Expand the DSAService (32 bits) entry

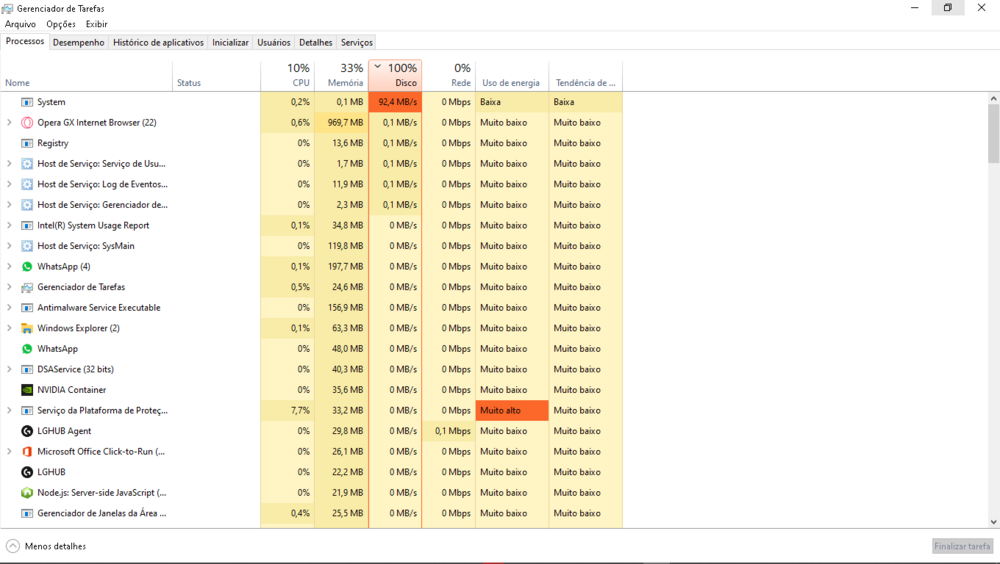(x=9, y=369)
